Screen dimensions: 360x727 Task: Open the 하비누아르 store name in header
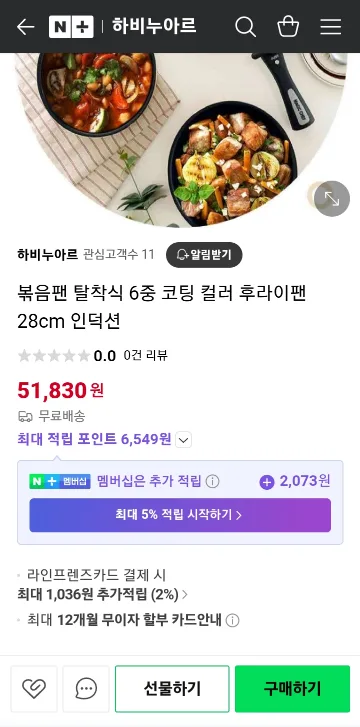154,26
